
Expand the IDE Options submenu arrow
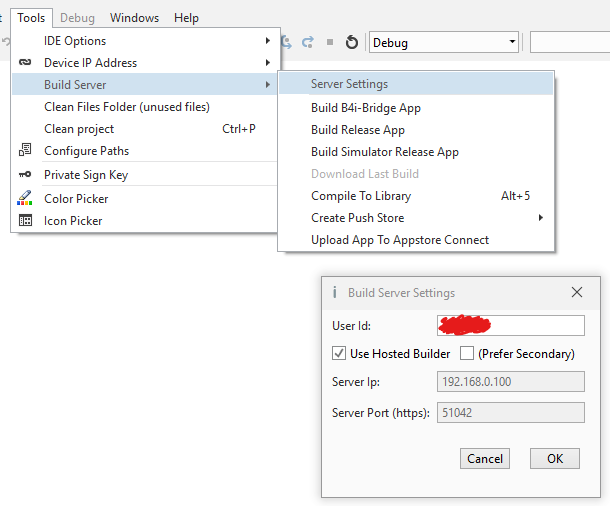tap(267, 41)
